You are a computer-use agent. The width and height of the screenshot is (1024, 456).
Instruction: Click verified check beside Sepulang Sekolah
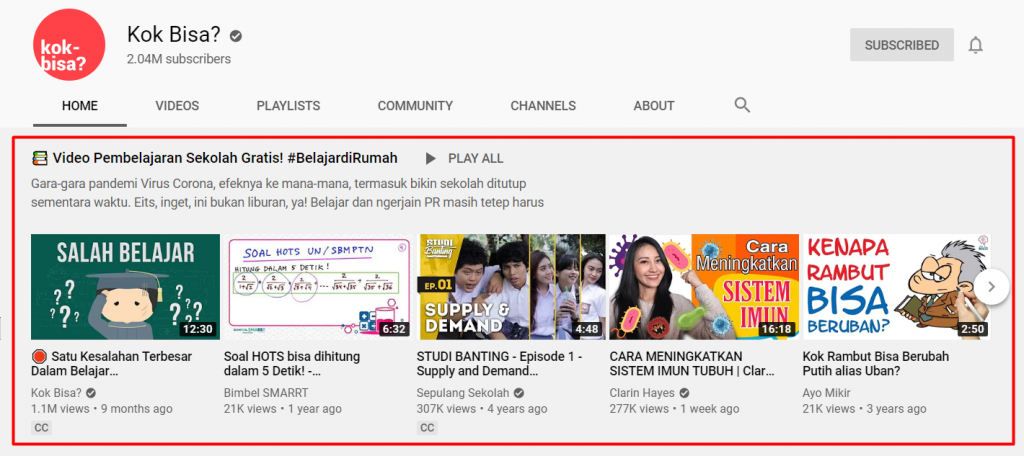519,393
